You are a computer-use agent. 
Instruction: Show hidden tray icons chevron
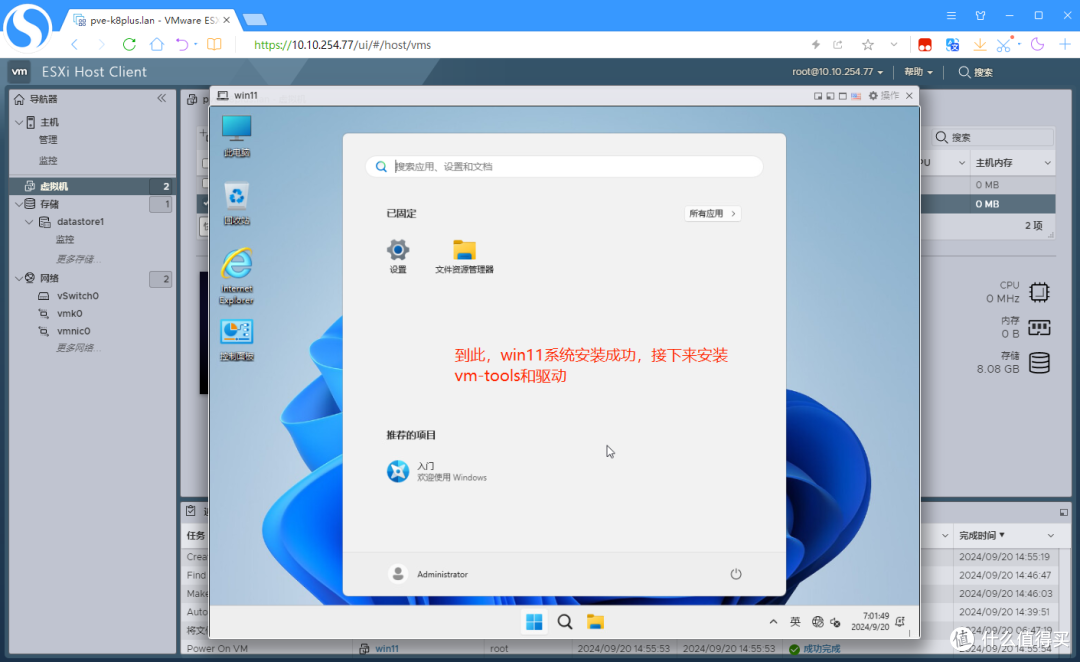(773, 622)
